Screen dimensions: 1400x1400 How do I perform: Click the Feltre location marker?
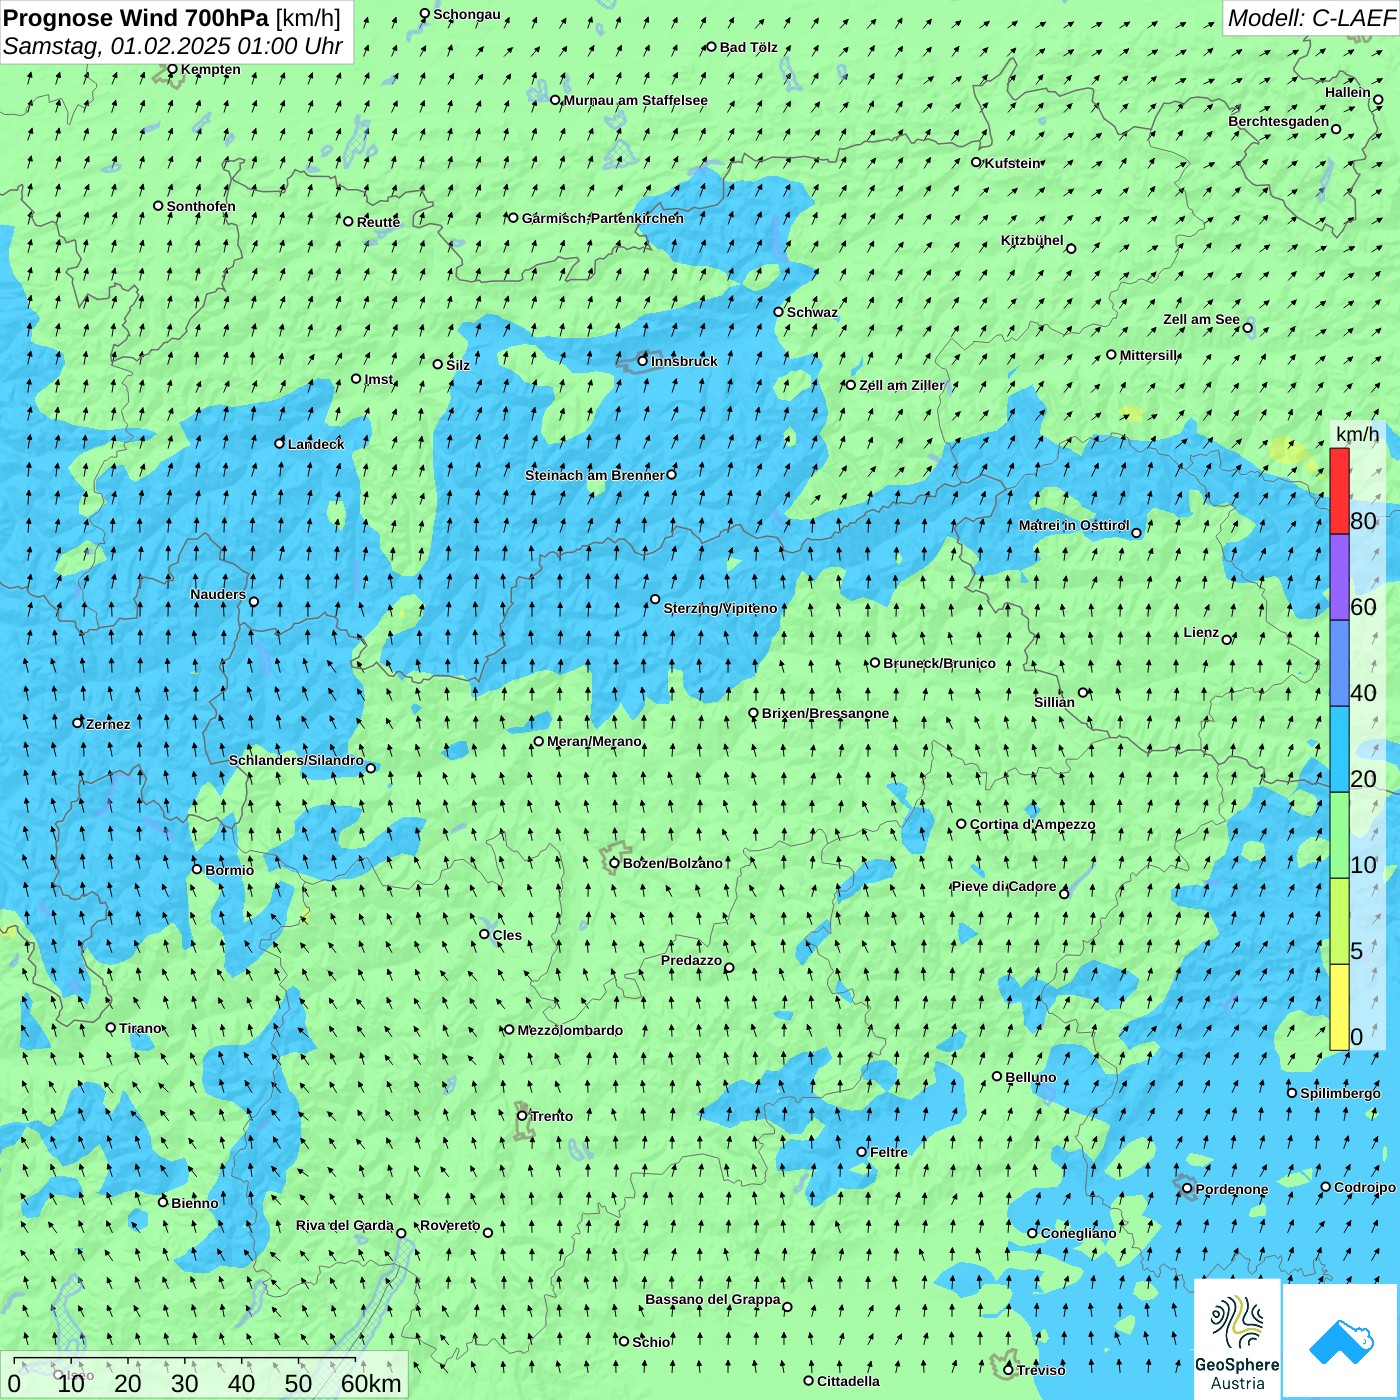click(x=861, y=1152)
